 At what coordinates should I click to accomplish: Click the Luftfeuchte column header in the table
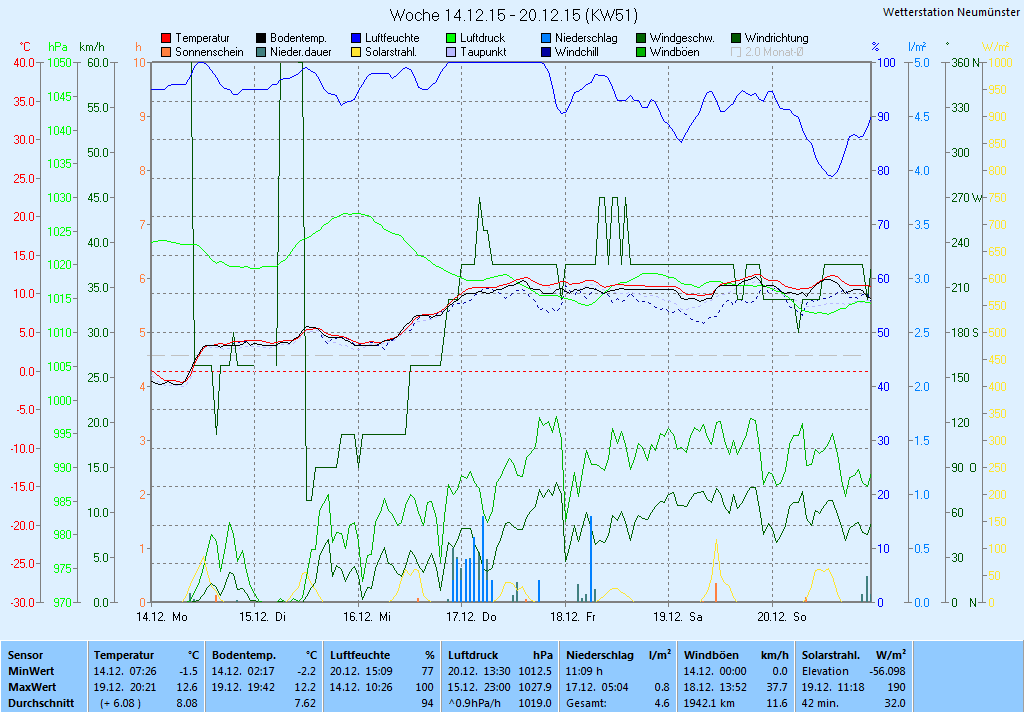tap(360, 655)
